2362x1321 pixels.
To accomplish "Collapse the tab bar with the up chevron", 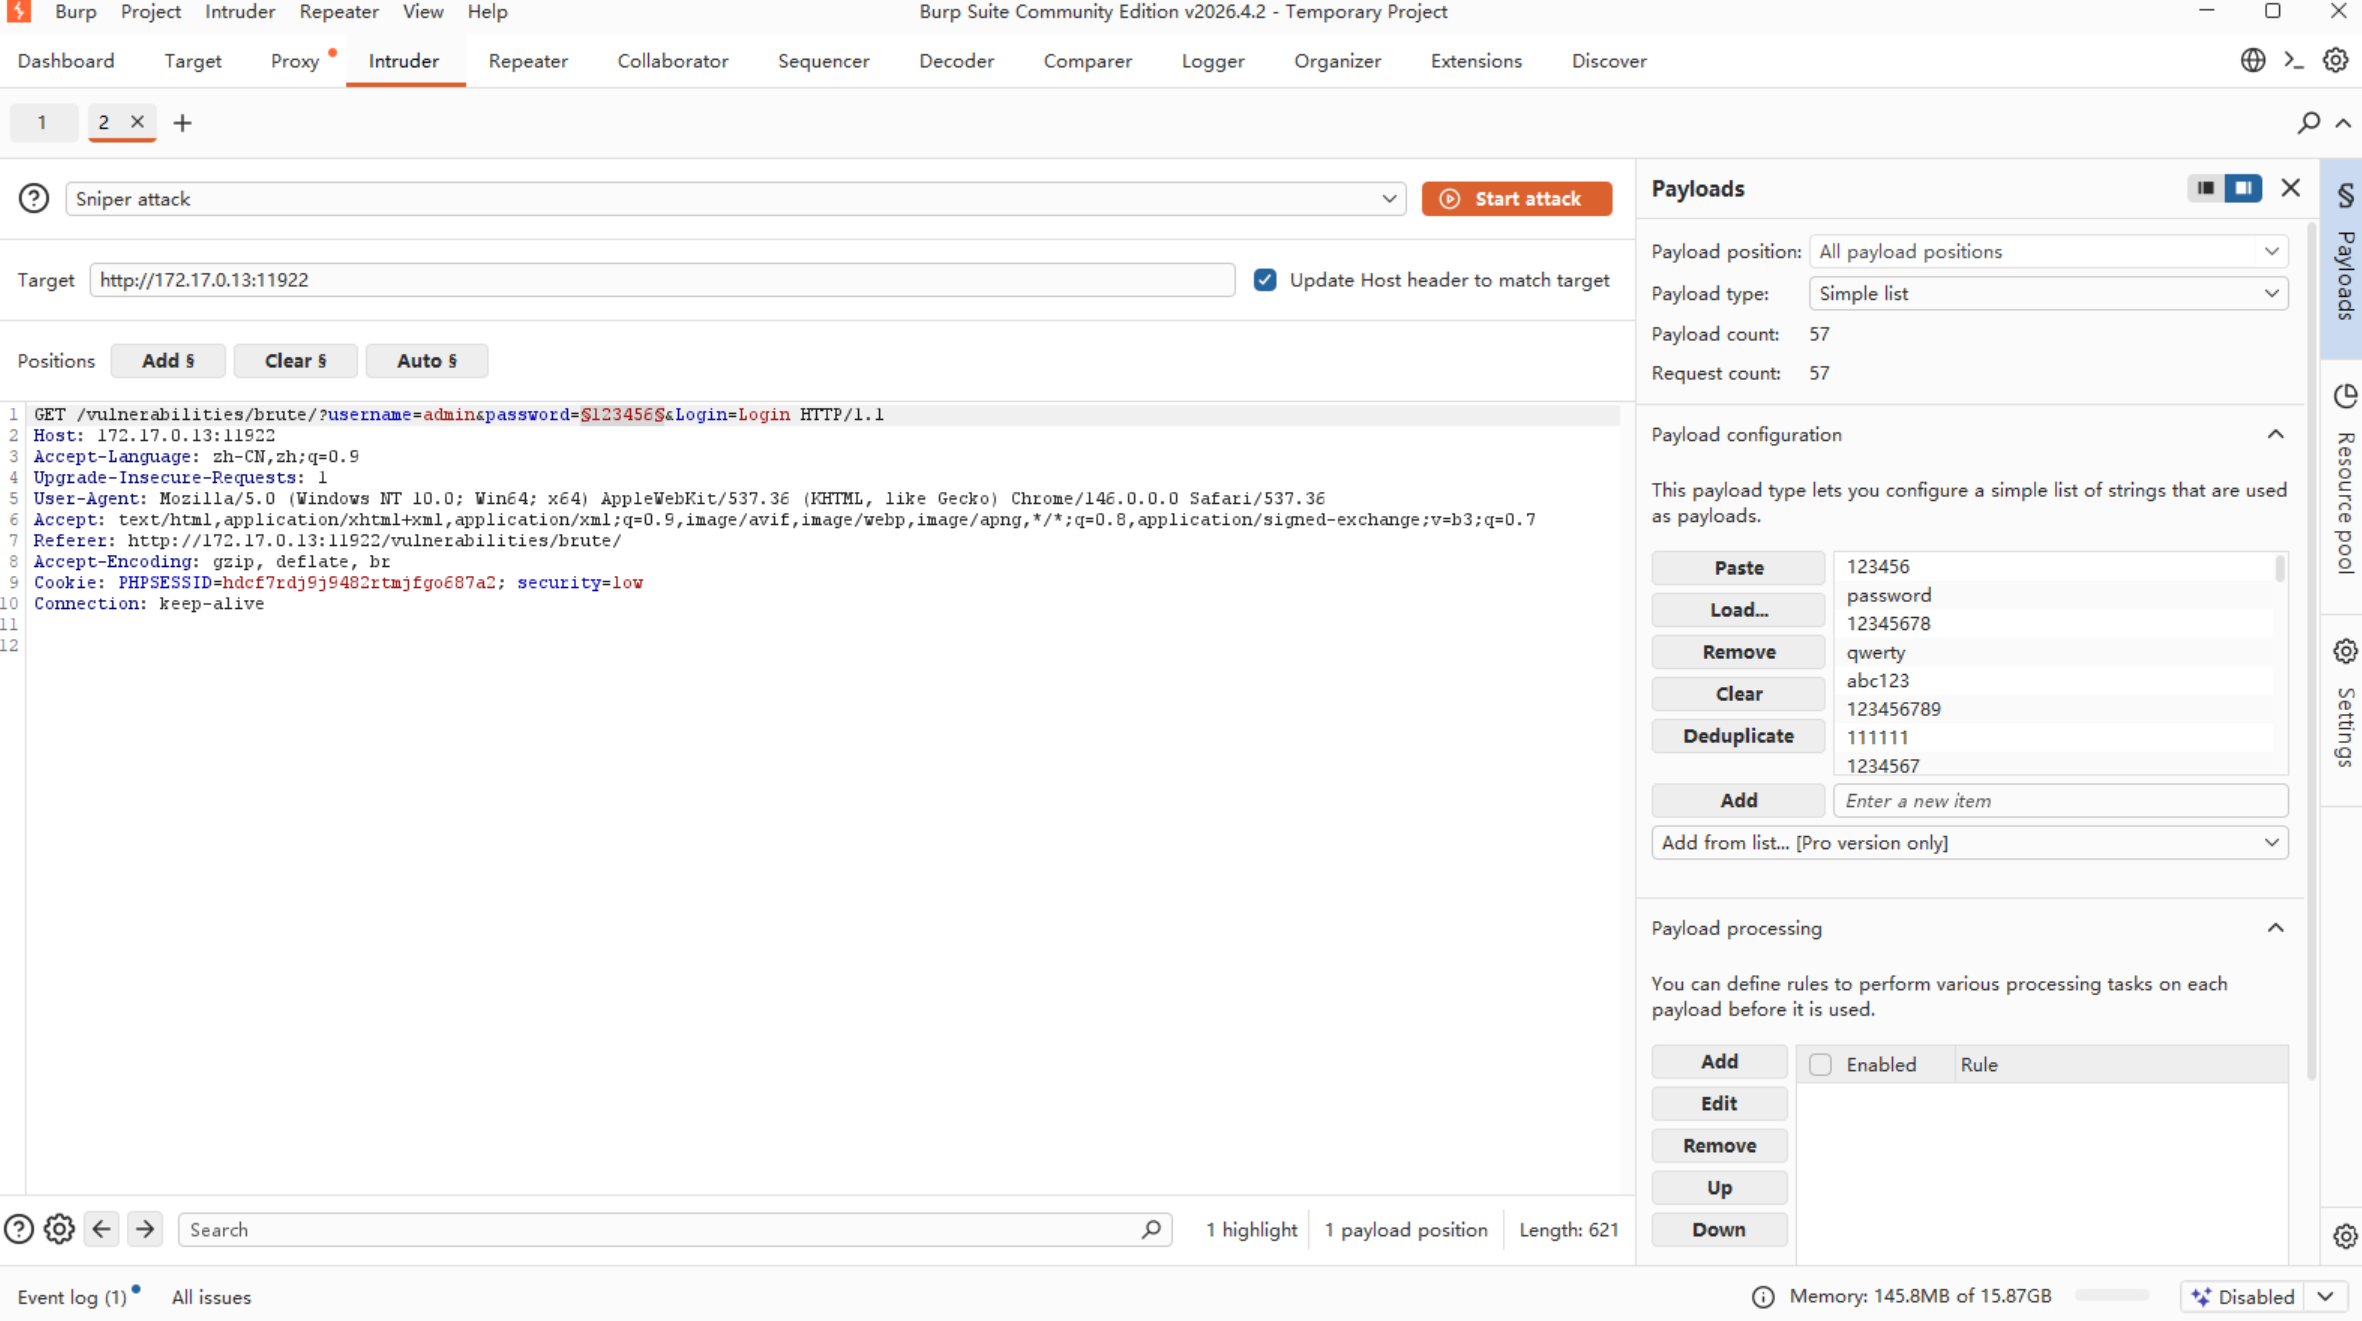I will tap(2343, 123).
